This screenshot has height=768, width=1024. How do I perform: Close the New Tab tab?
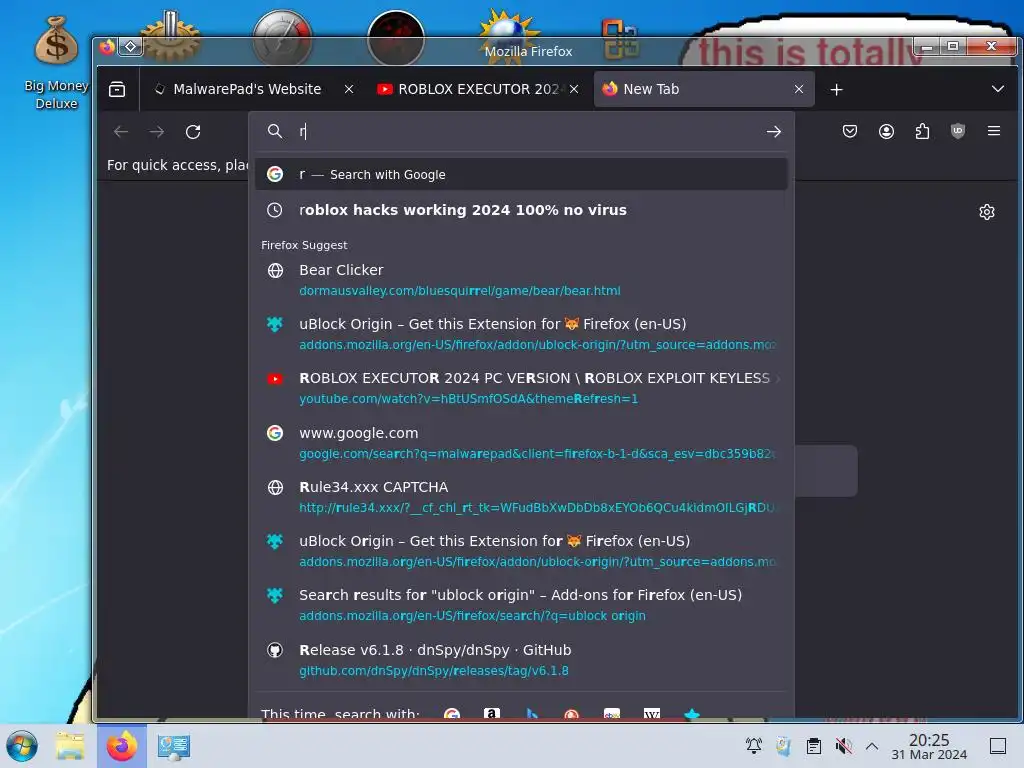coord(799,89)
